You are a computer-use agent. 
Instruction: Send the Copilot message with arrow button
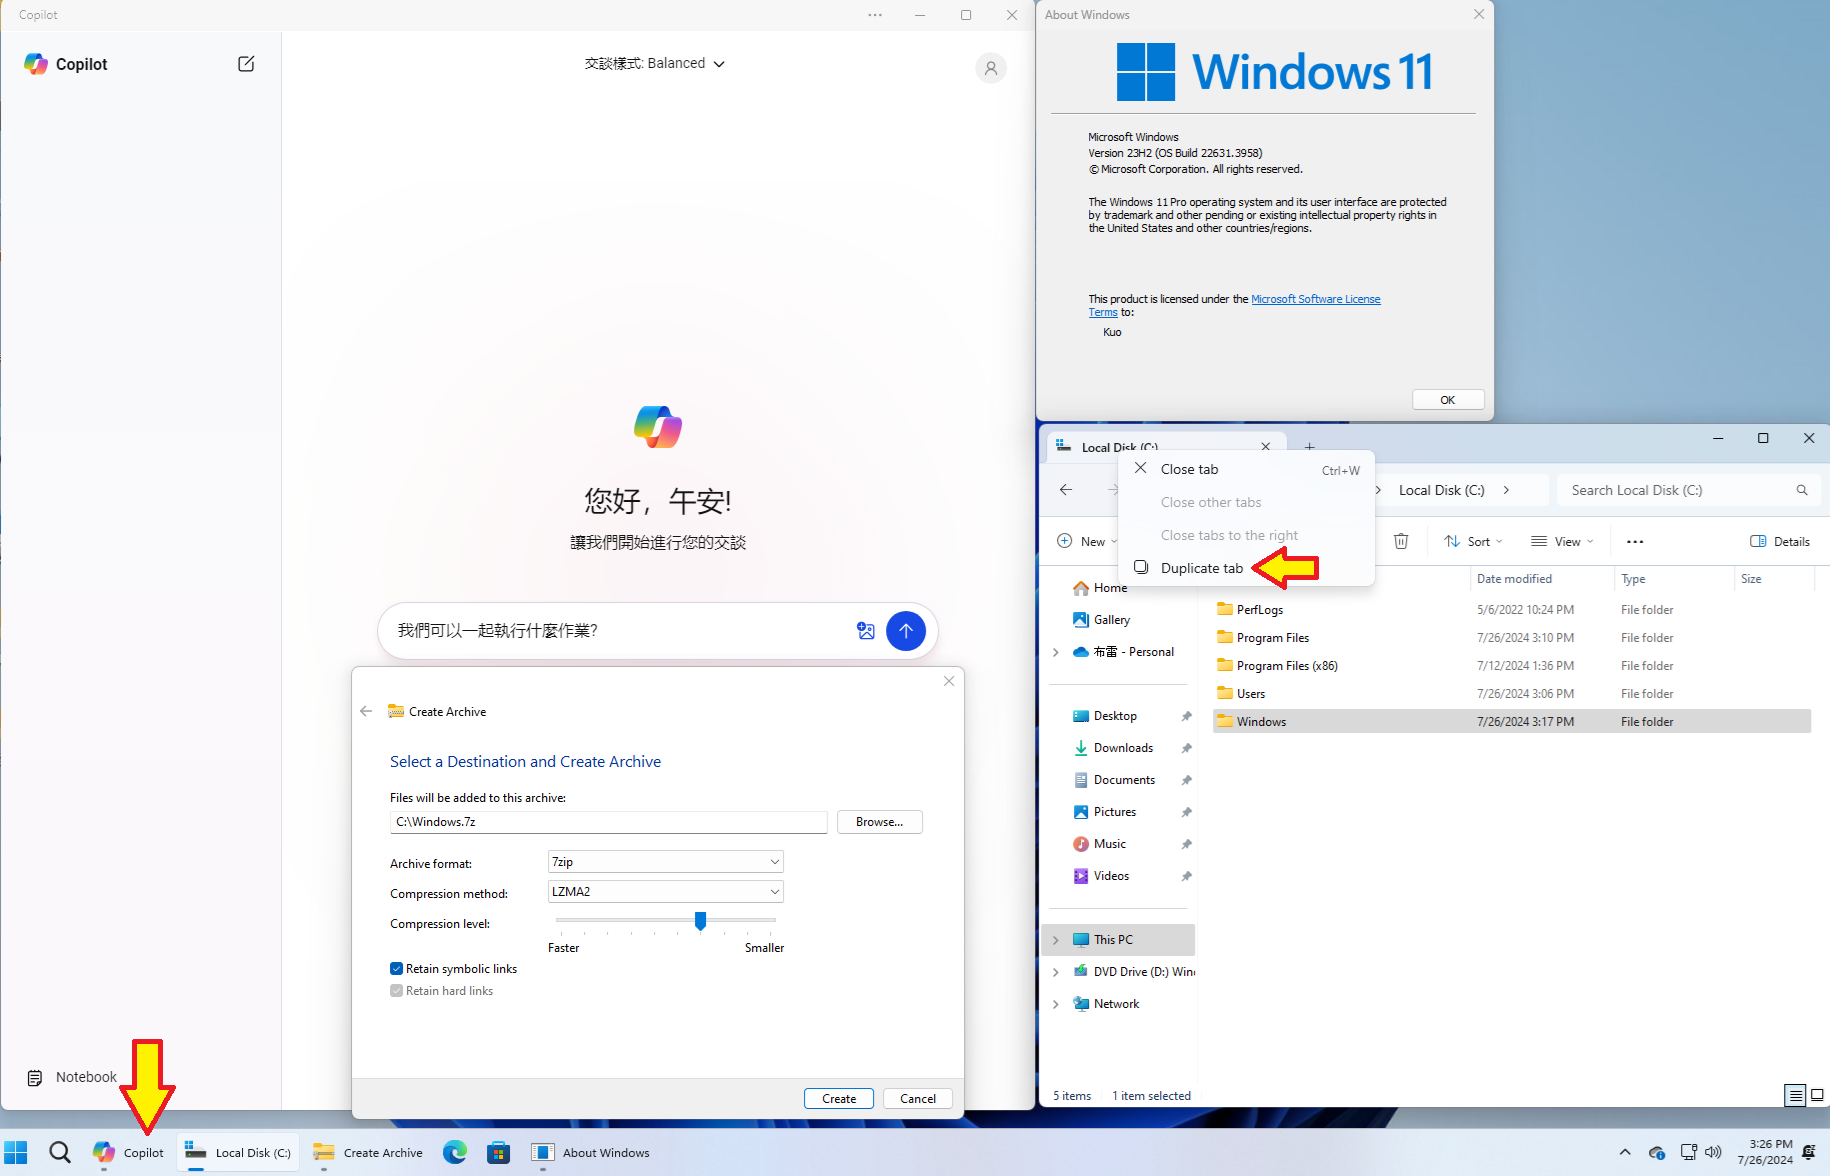tap(906, 631)
